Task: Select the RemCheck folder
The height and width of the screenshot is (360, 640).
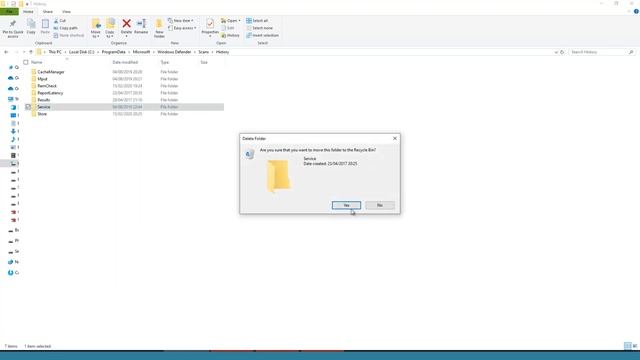Action: [x=47, y=86]
